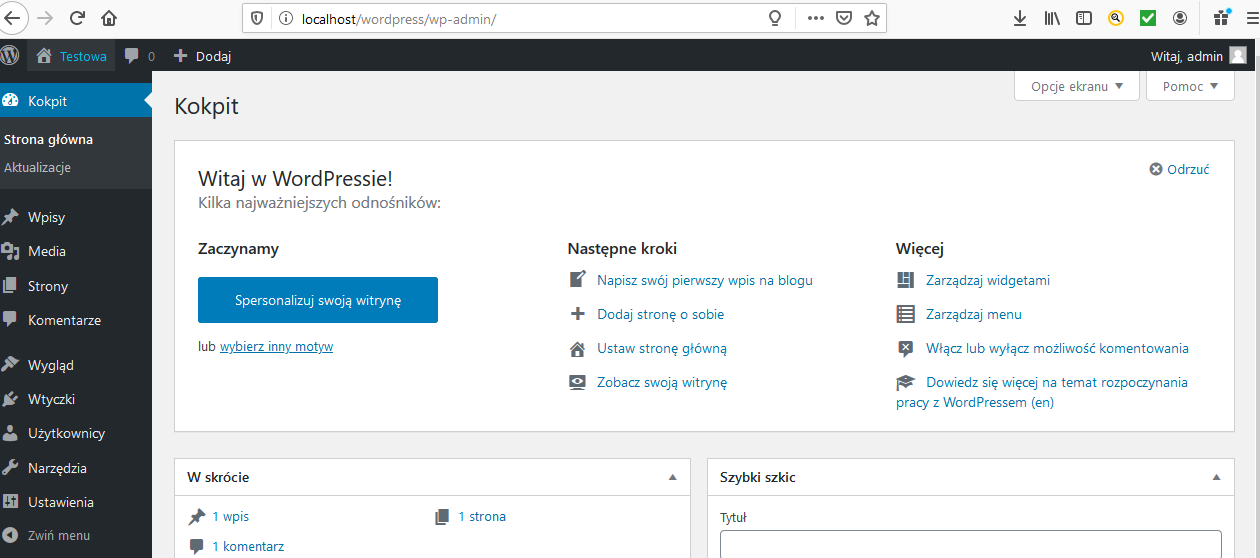Click Dodaj stronę o sobie link
The height and width of the screenshot is (558, 1260).
coord(661,314)
